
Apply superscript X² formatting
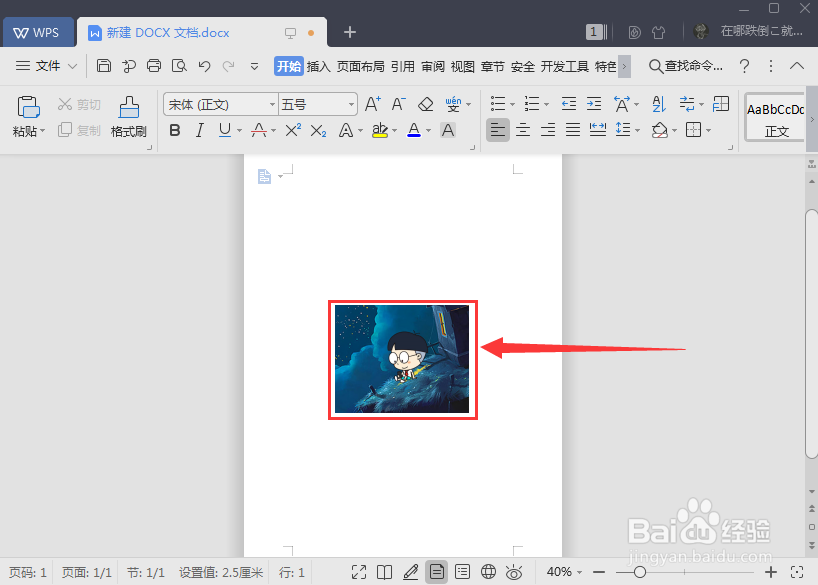pyautogui.click(x=293, y=130)
